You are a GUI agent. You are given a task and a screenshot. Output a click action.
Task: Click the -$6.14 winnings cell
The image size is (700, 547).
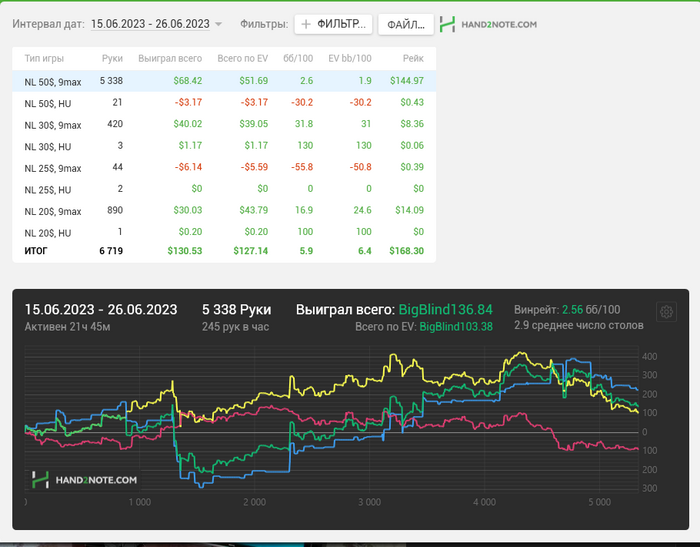tap(188, 167)
